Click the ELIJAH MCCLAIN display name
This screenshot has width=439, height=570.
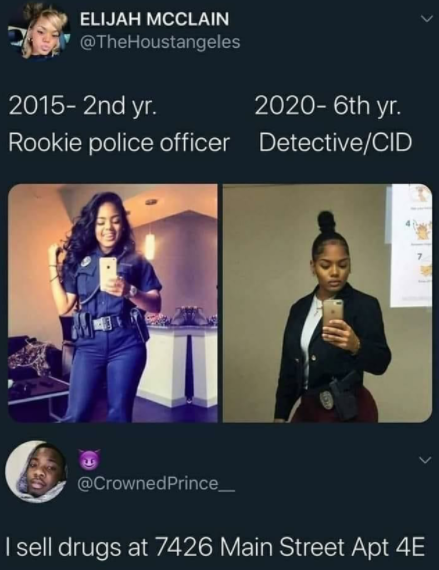pos(154,19)
